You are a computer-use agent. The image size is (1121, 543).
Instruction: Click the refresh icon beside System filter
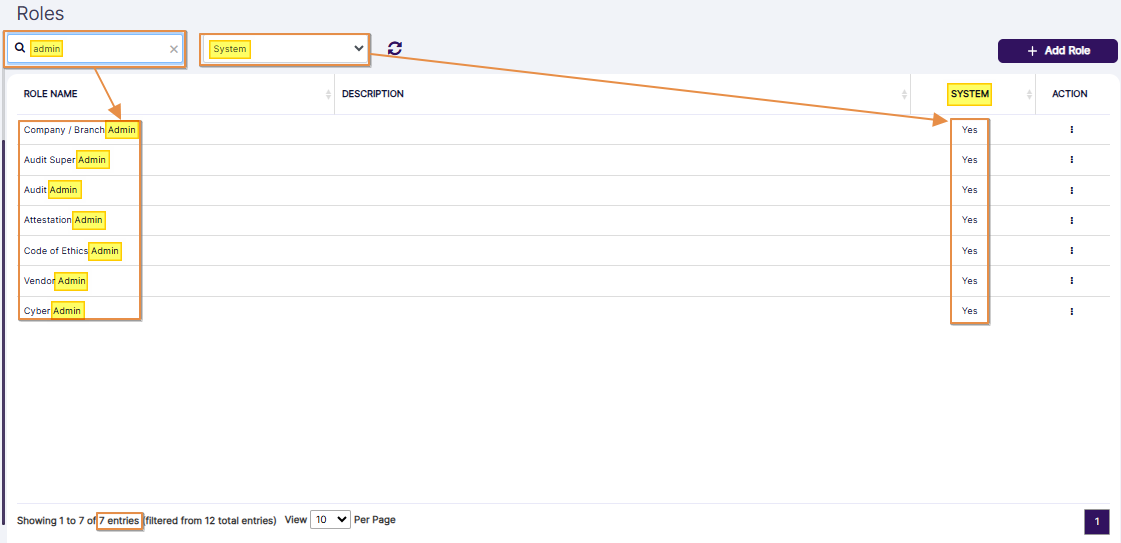pyautogui.click(x=395, y=48)
